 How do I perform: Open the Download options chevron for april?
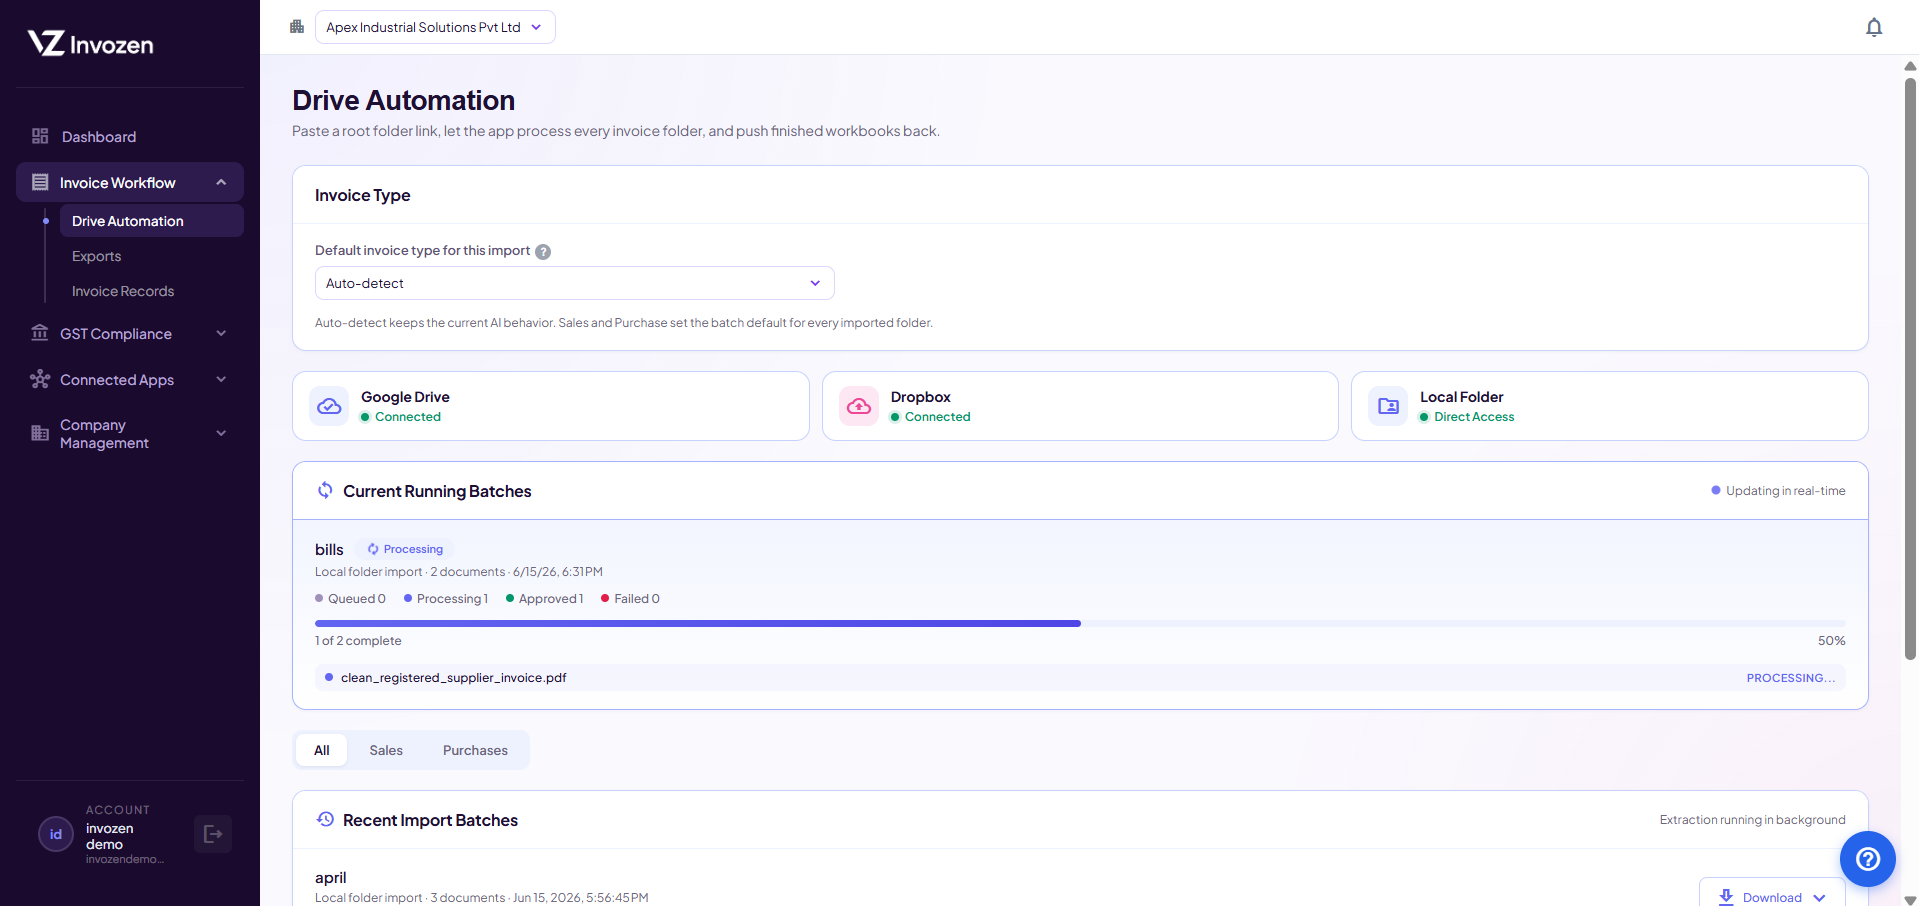(1819, 898)
